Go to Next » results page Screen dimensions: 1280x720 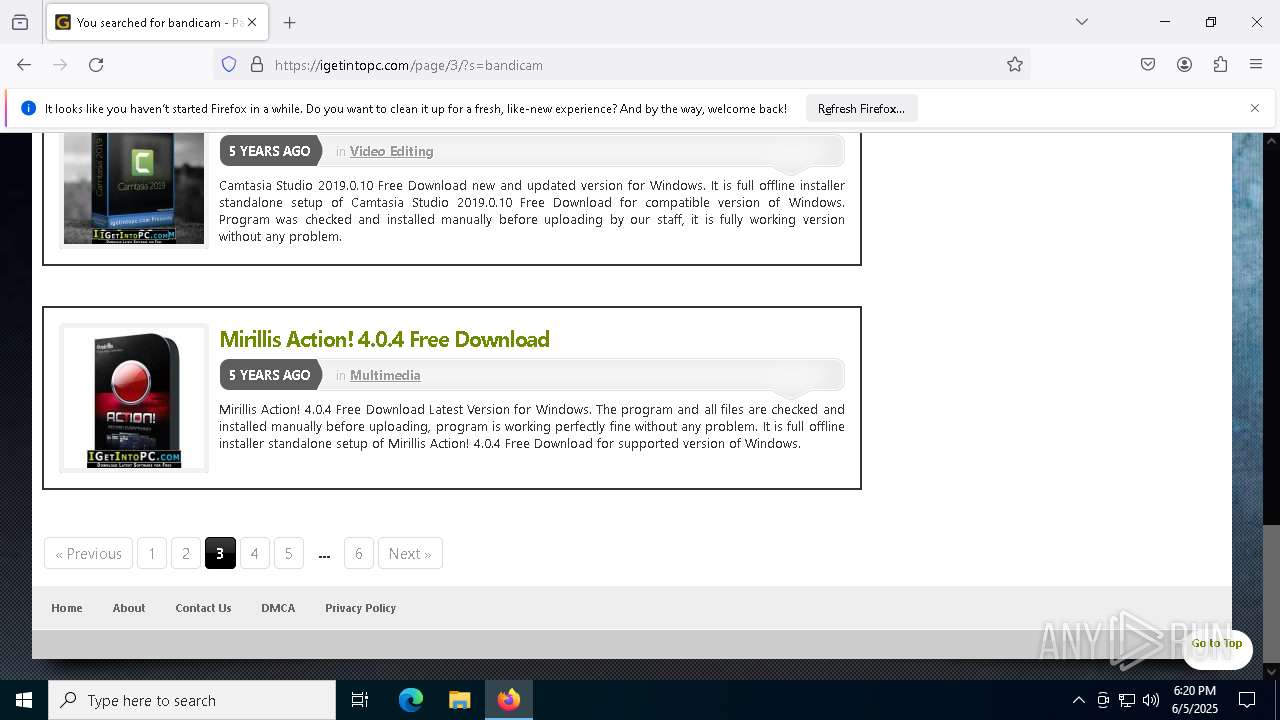pyautogui.click(x=410, y=553)
